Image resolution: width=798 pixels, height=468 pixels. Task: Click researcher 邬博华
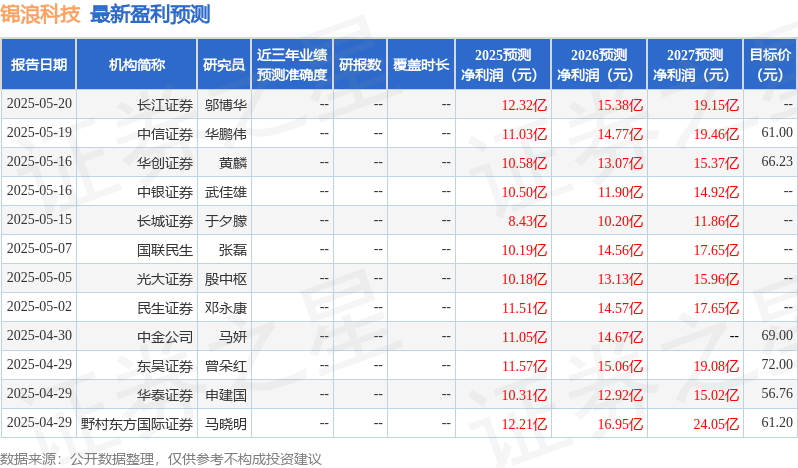click(225, 105)
